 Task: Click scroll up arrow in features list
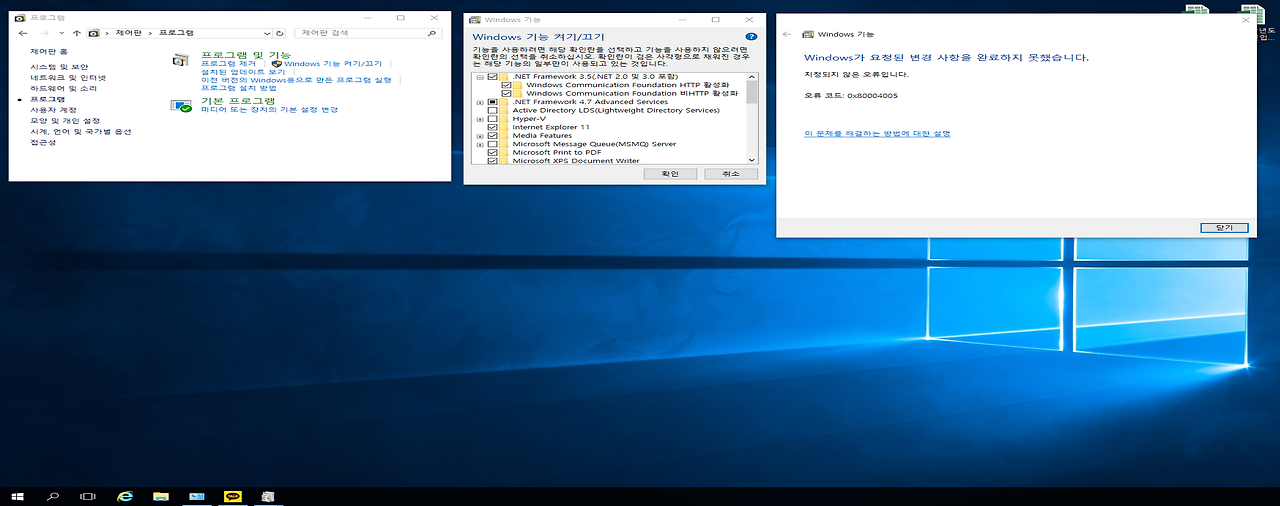[x=752, y=77]
